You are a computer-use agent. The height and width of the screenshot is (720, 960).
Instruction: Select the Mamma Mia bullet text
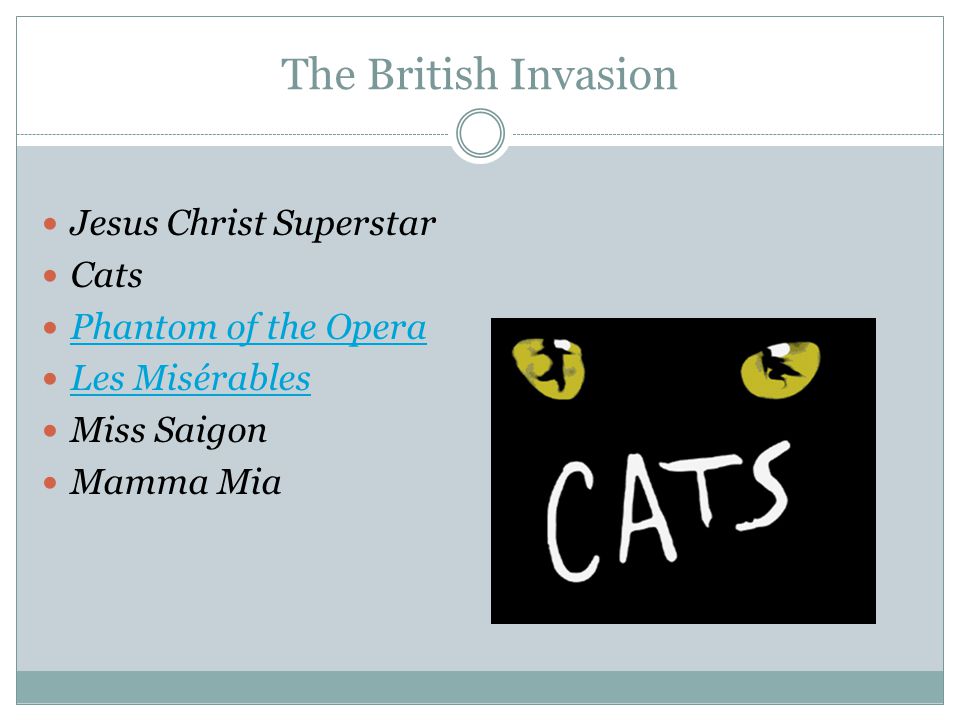coord(176,482)
